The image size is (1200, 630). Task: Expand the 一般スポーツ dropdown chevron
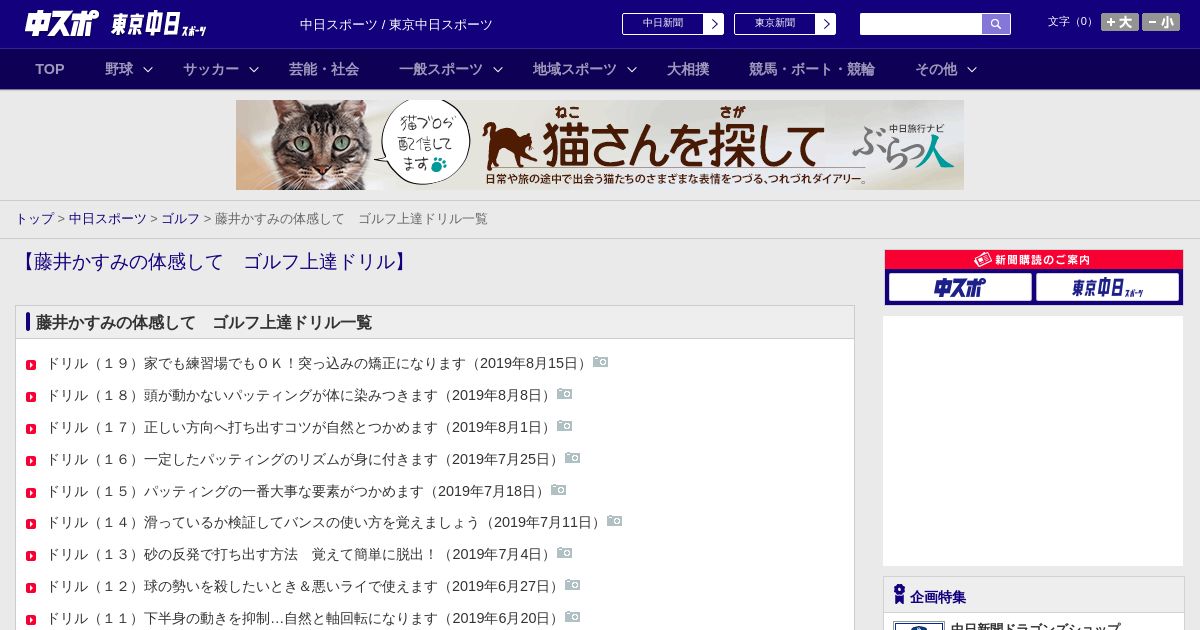[498, 69]
